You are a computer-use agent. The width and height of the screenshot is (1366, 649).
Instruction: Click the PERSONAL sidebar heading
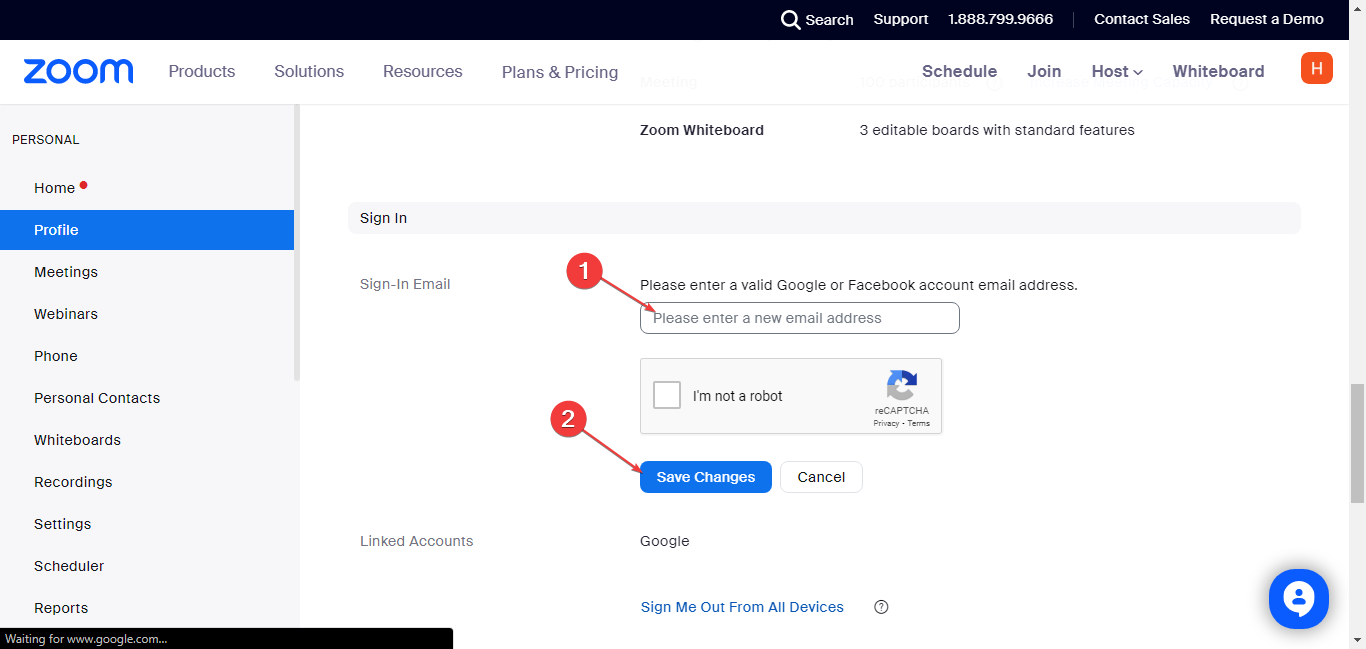coord(46,140)
